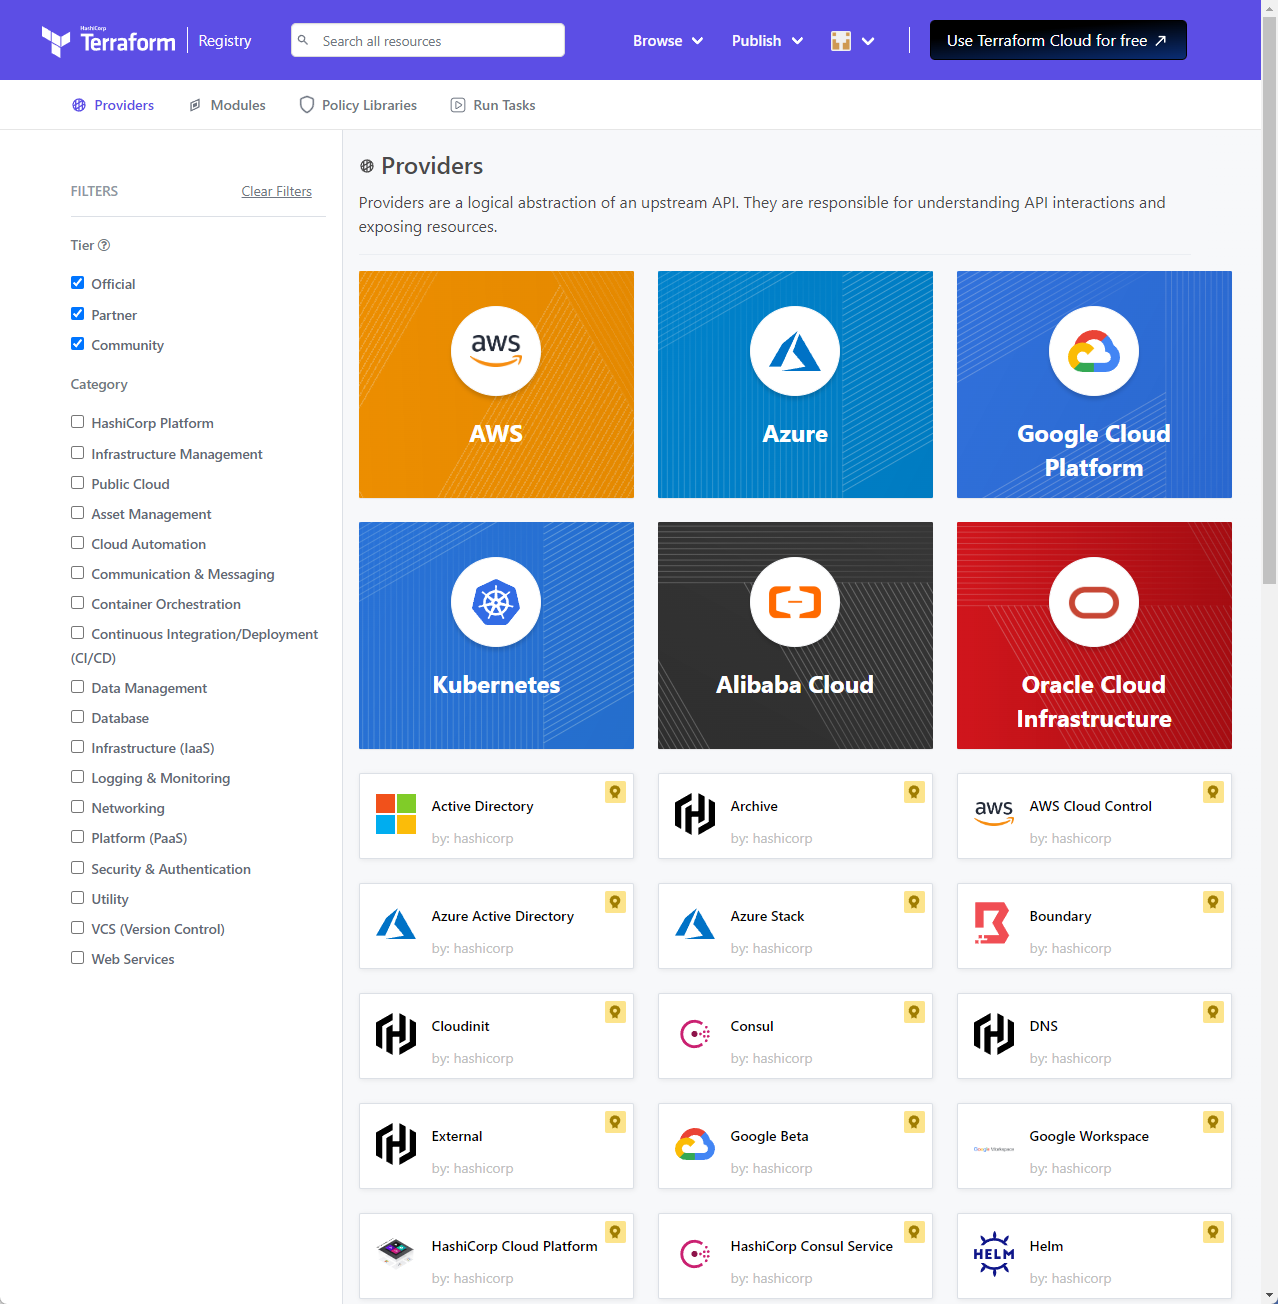This screenshot has height=1304, width=1278.
Task: Click Use Terraform Cloud for free button
Action: (1058, 41)
